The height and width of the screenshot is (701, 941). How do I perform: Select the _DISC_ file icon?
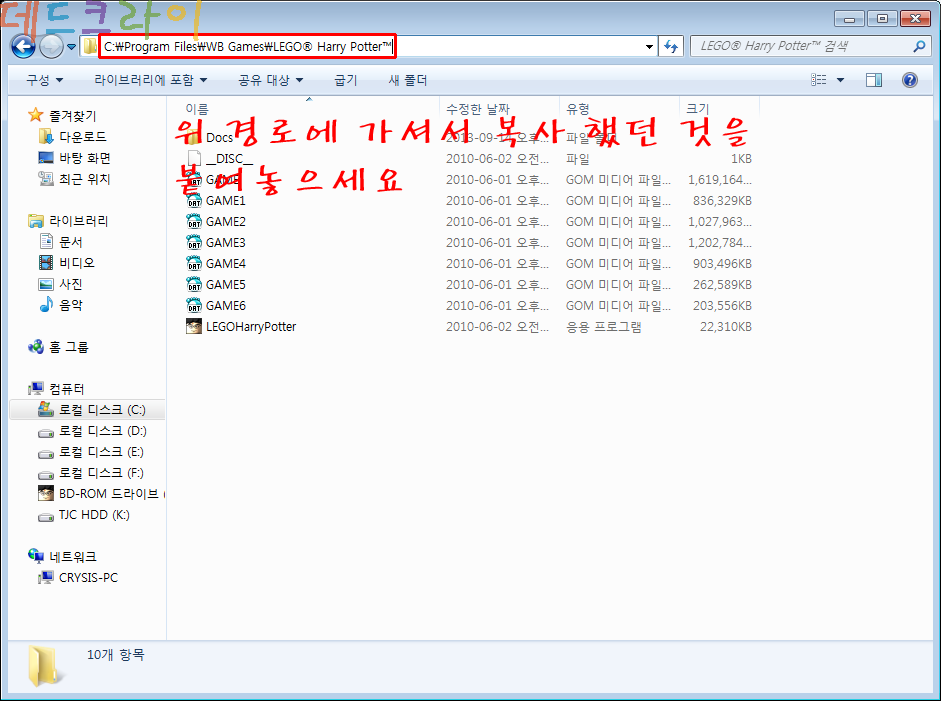click(x=194, y=158)
